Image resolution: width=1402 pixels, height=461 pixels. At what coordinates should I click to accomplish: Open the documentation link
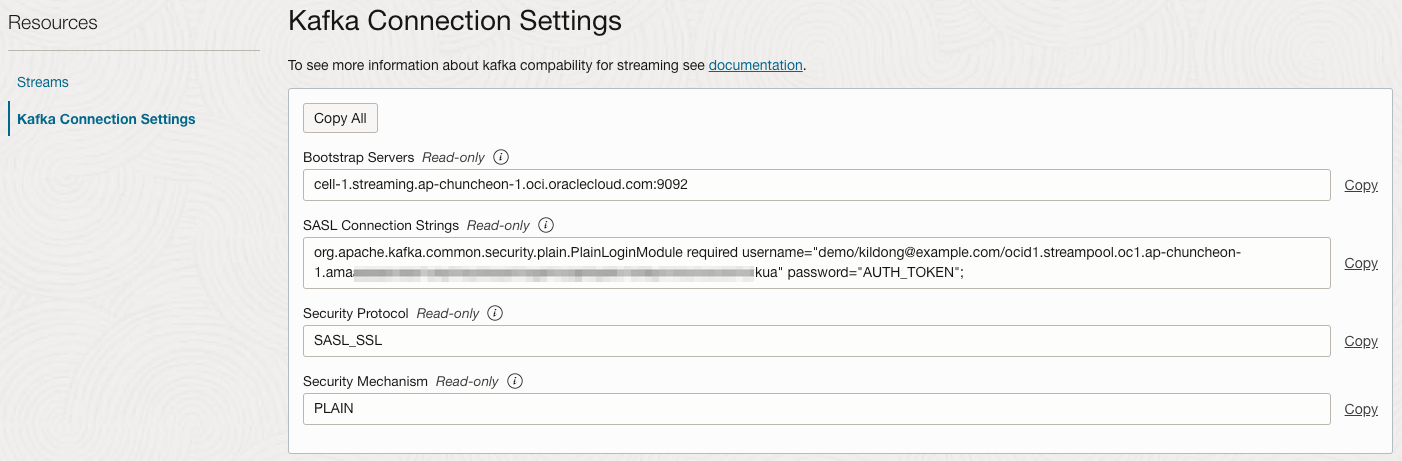(x=755, y=65)
